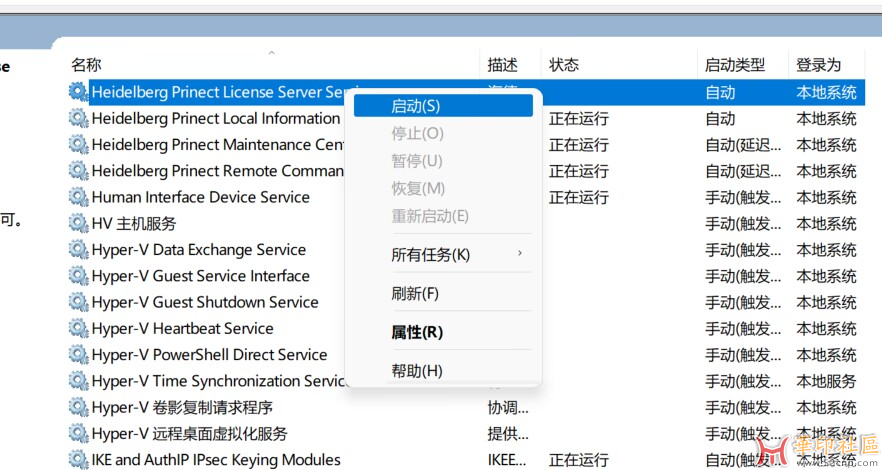Select Heidelberg Prinect Maintenance Center service
Image resolution: width=882 pixels, height=470 pixels.
(218, 144)
